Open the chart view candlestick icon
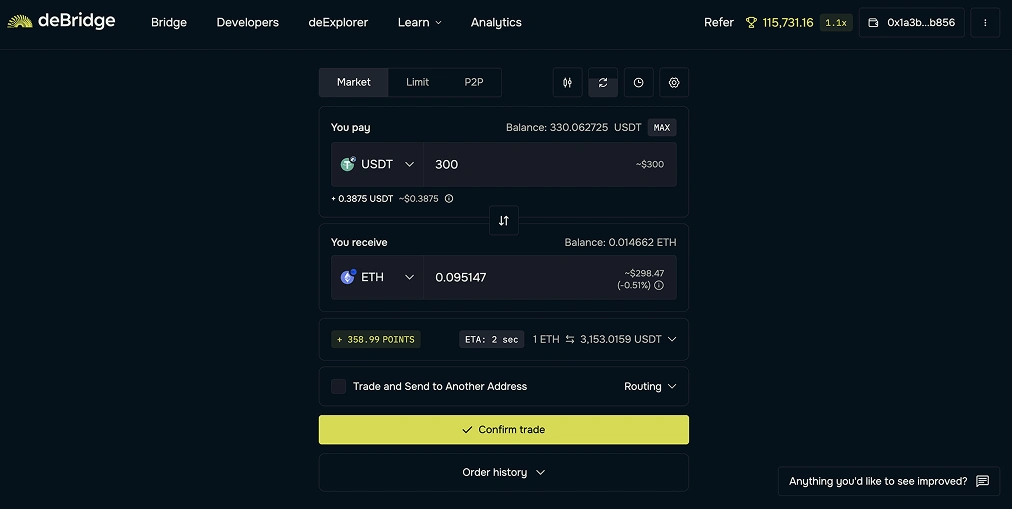 [567, 83]
